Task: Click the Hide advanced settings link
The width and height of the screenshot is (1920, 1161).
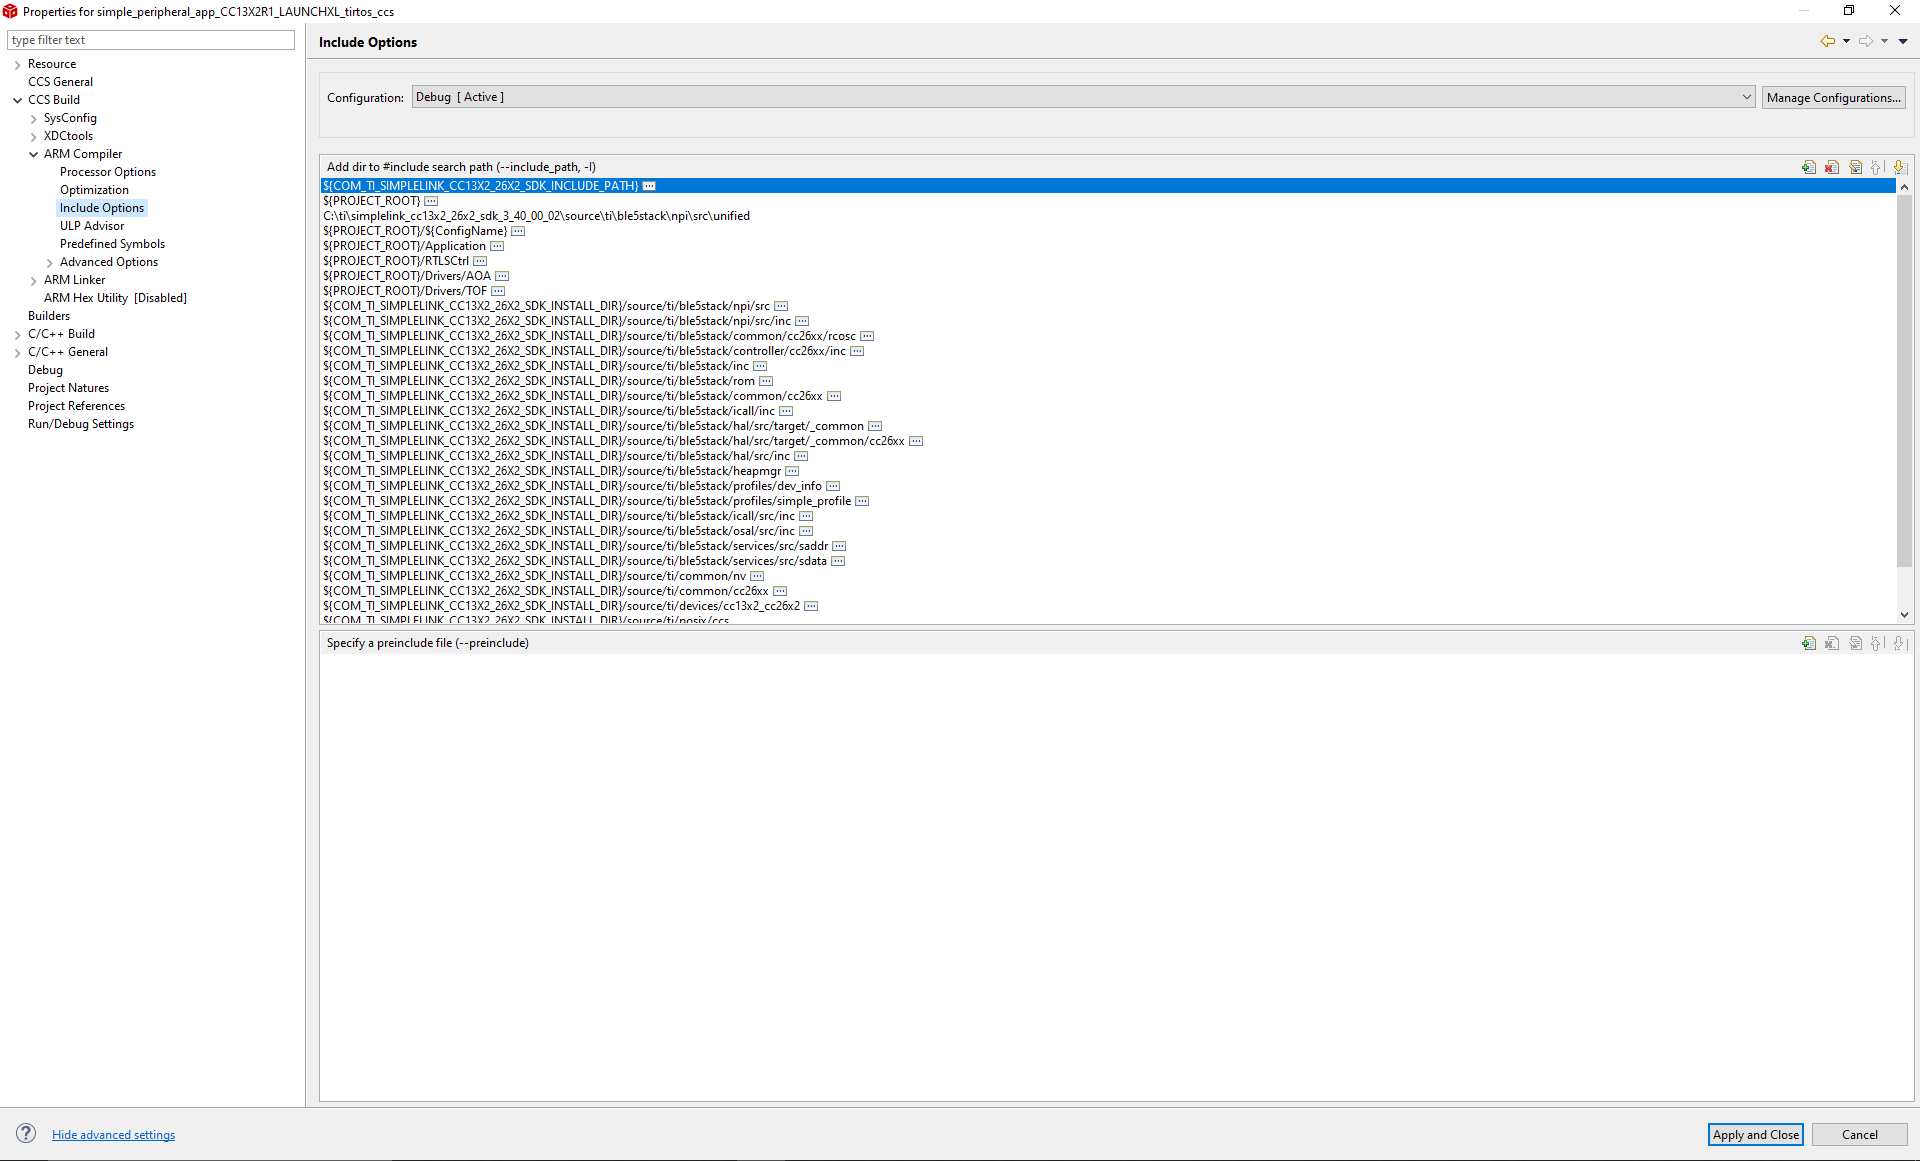Action: click(x=113, y=1134)
